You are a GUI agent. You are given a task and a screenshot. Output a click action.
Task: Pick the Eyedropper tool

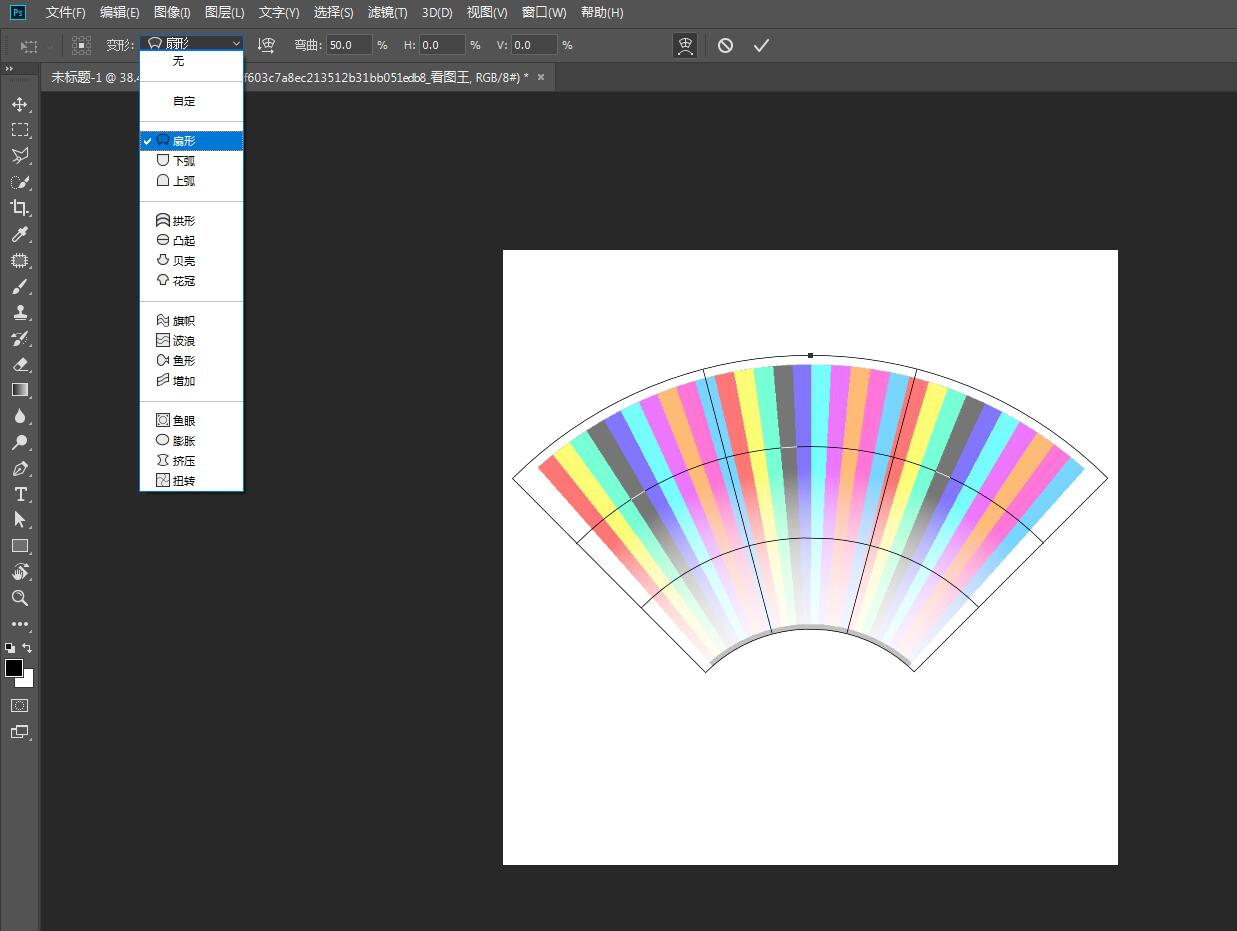(19, 234)
